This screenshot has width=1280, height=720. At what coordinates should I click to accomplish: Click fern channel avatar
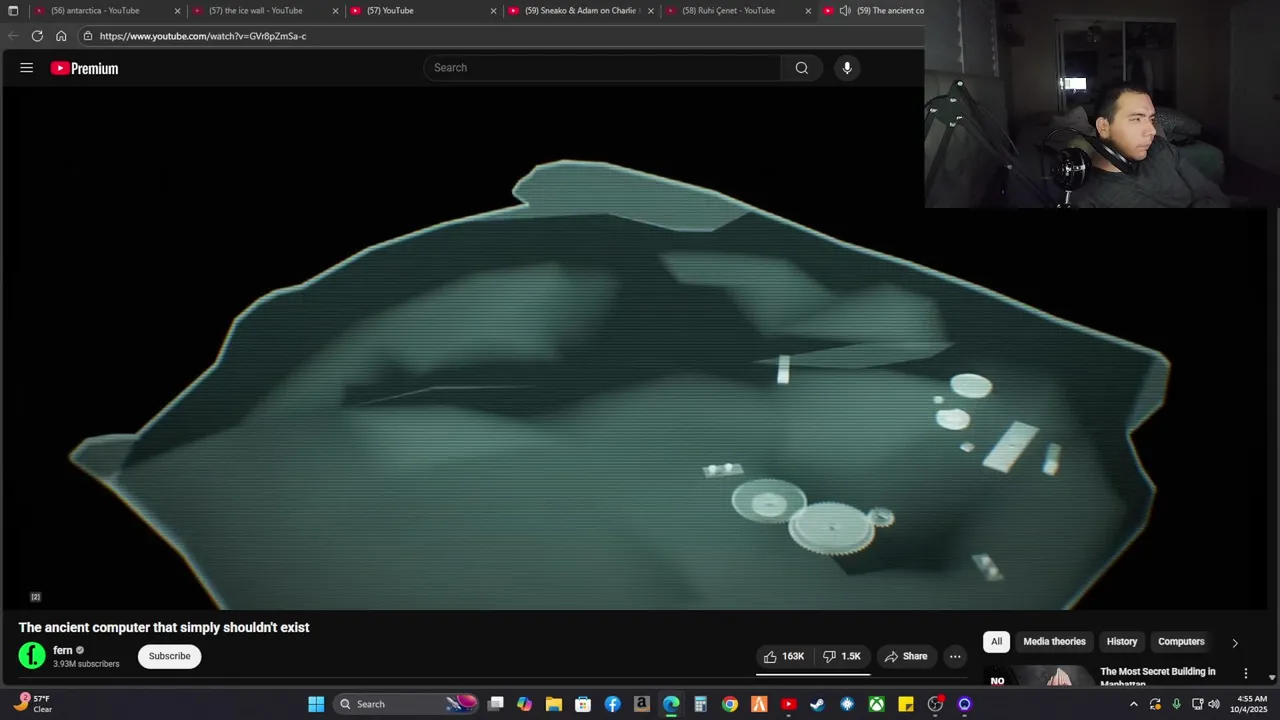click(x=32, y=656)
